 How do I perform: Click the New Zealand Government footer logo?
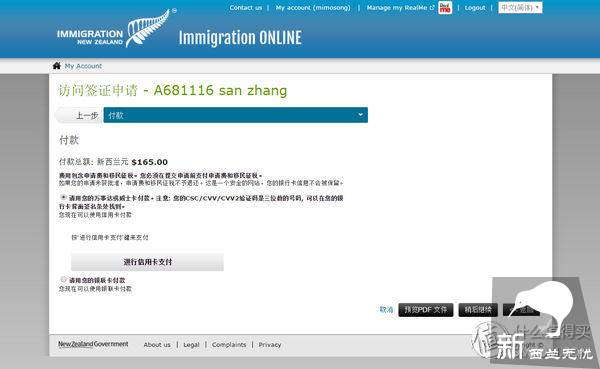(x=93, y=344)
